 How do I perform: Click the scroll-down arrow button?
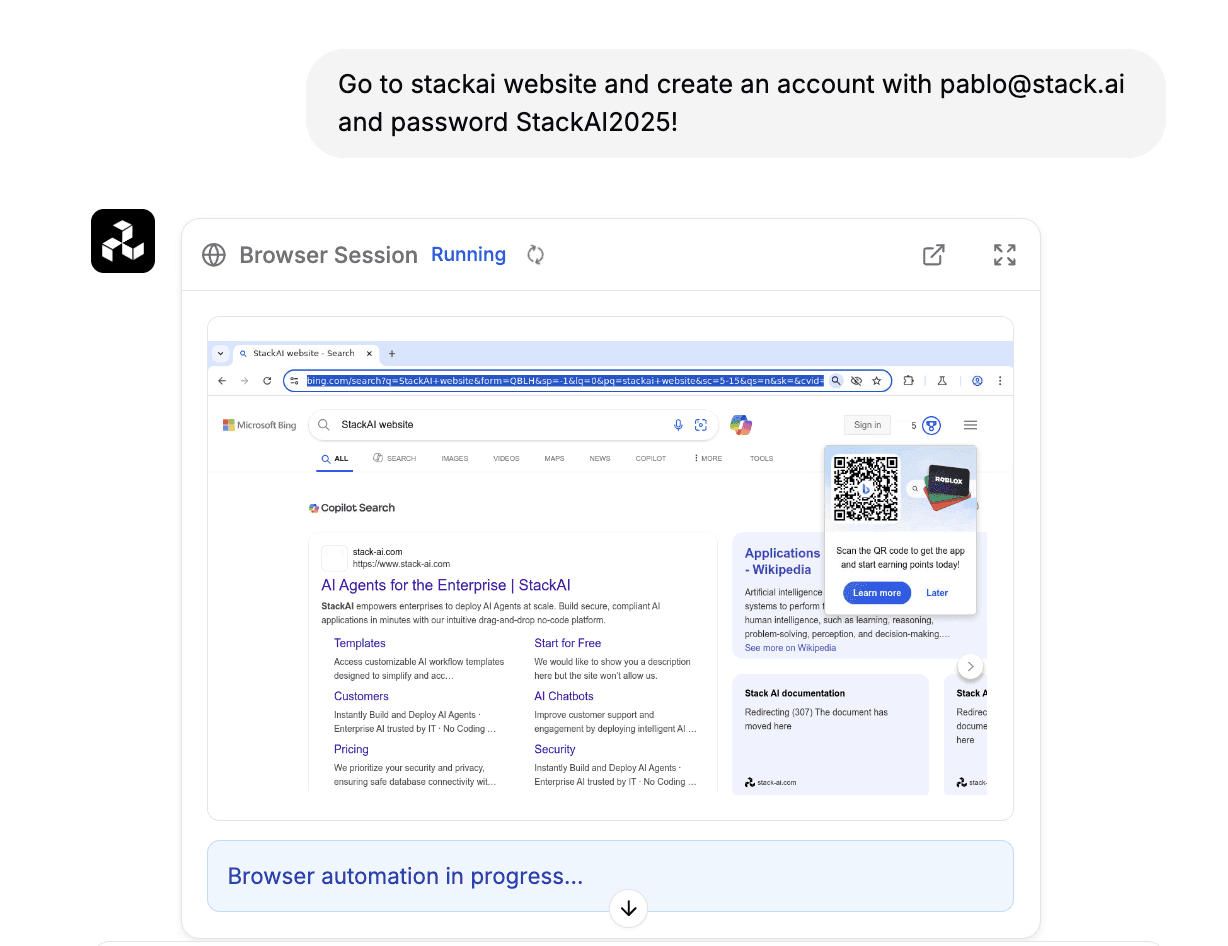[x=629, y=908]
